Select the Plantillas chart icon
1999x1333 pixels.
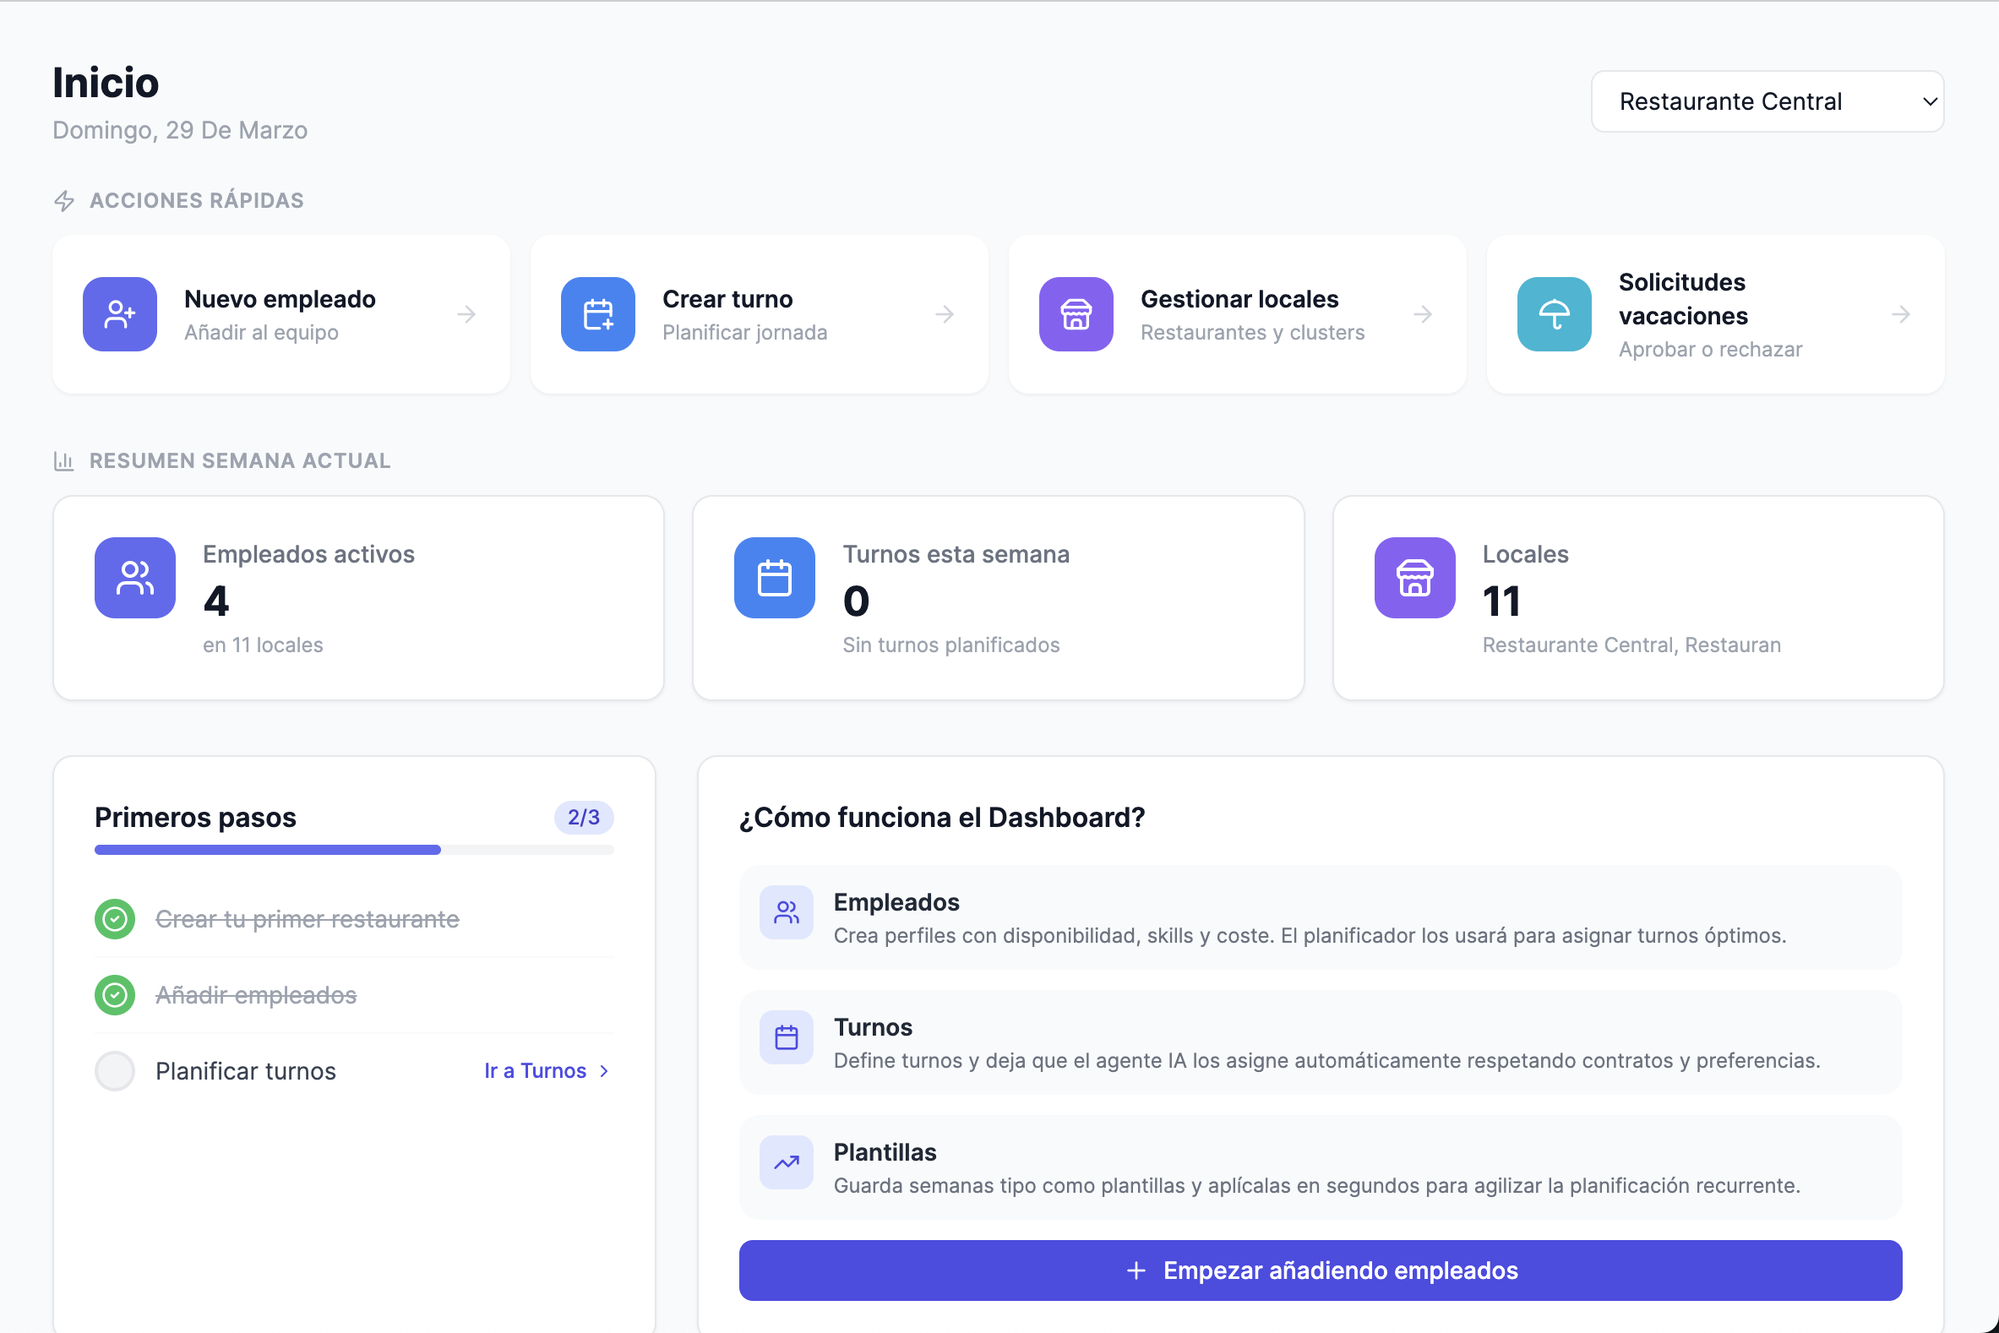pos(786,1162)
